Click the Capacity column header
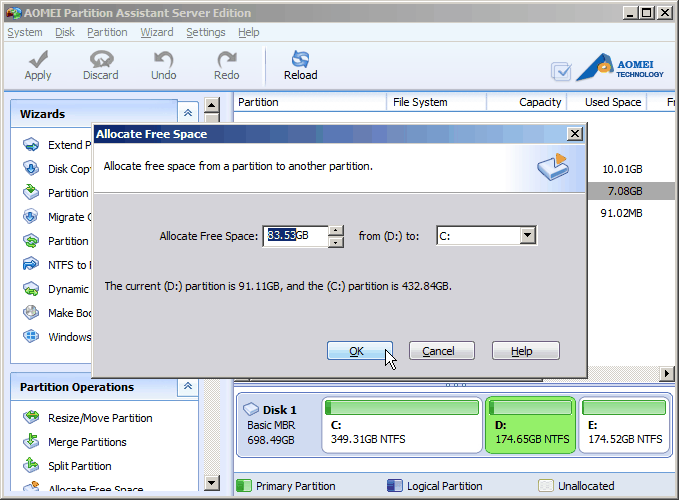The height and width of the screenshot is (500, 679). pos(527,102)
